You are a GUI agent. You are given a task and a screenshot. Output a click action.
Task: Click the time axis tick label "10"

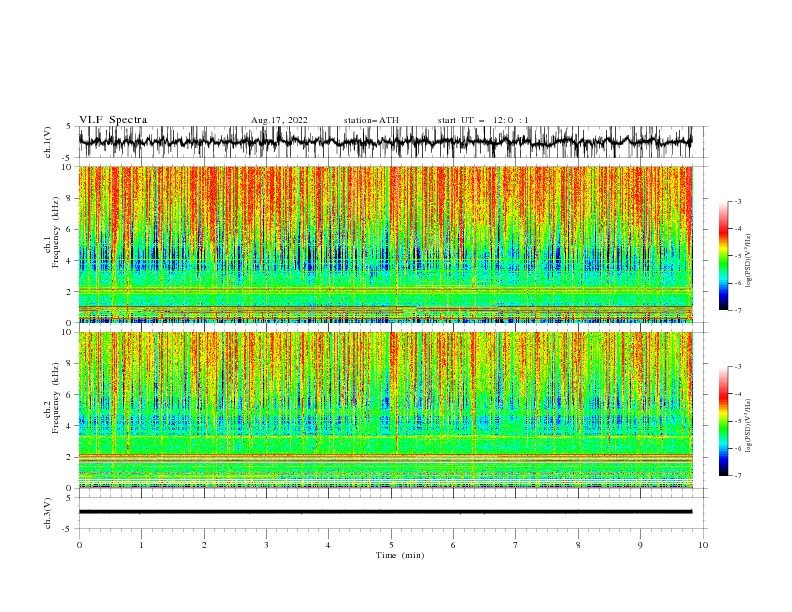(703, 545)
